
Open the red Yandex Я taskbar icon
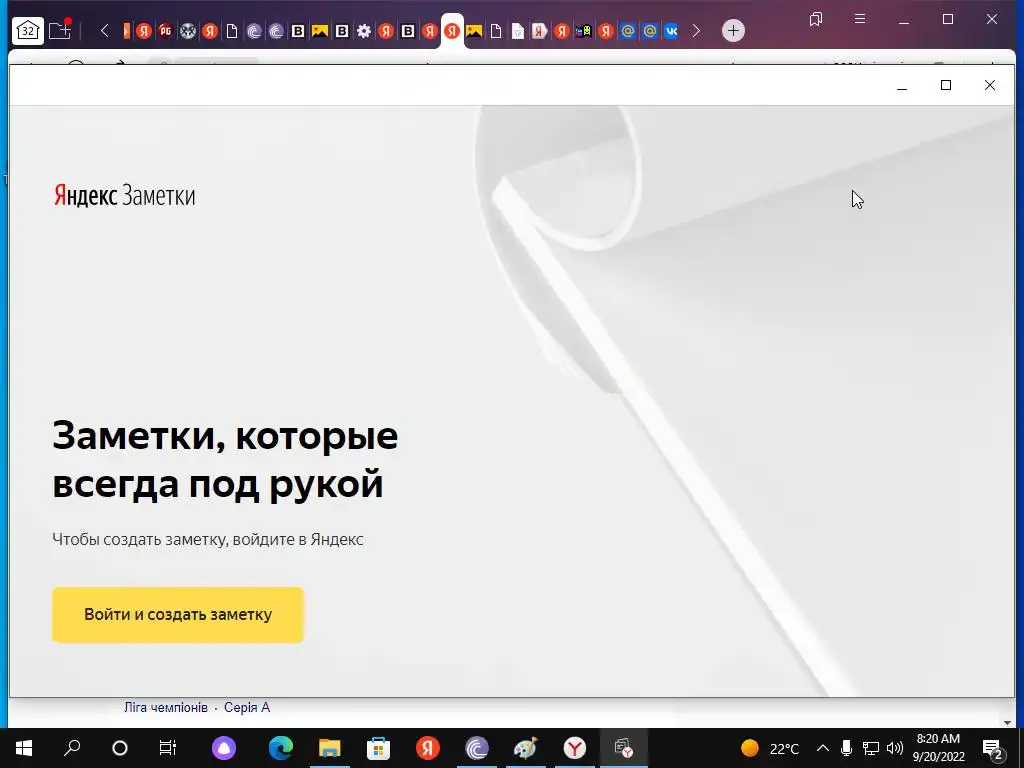click(428, 748)
